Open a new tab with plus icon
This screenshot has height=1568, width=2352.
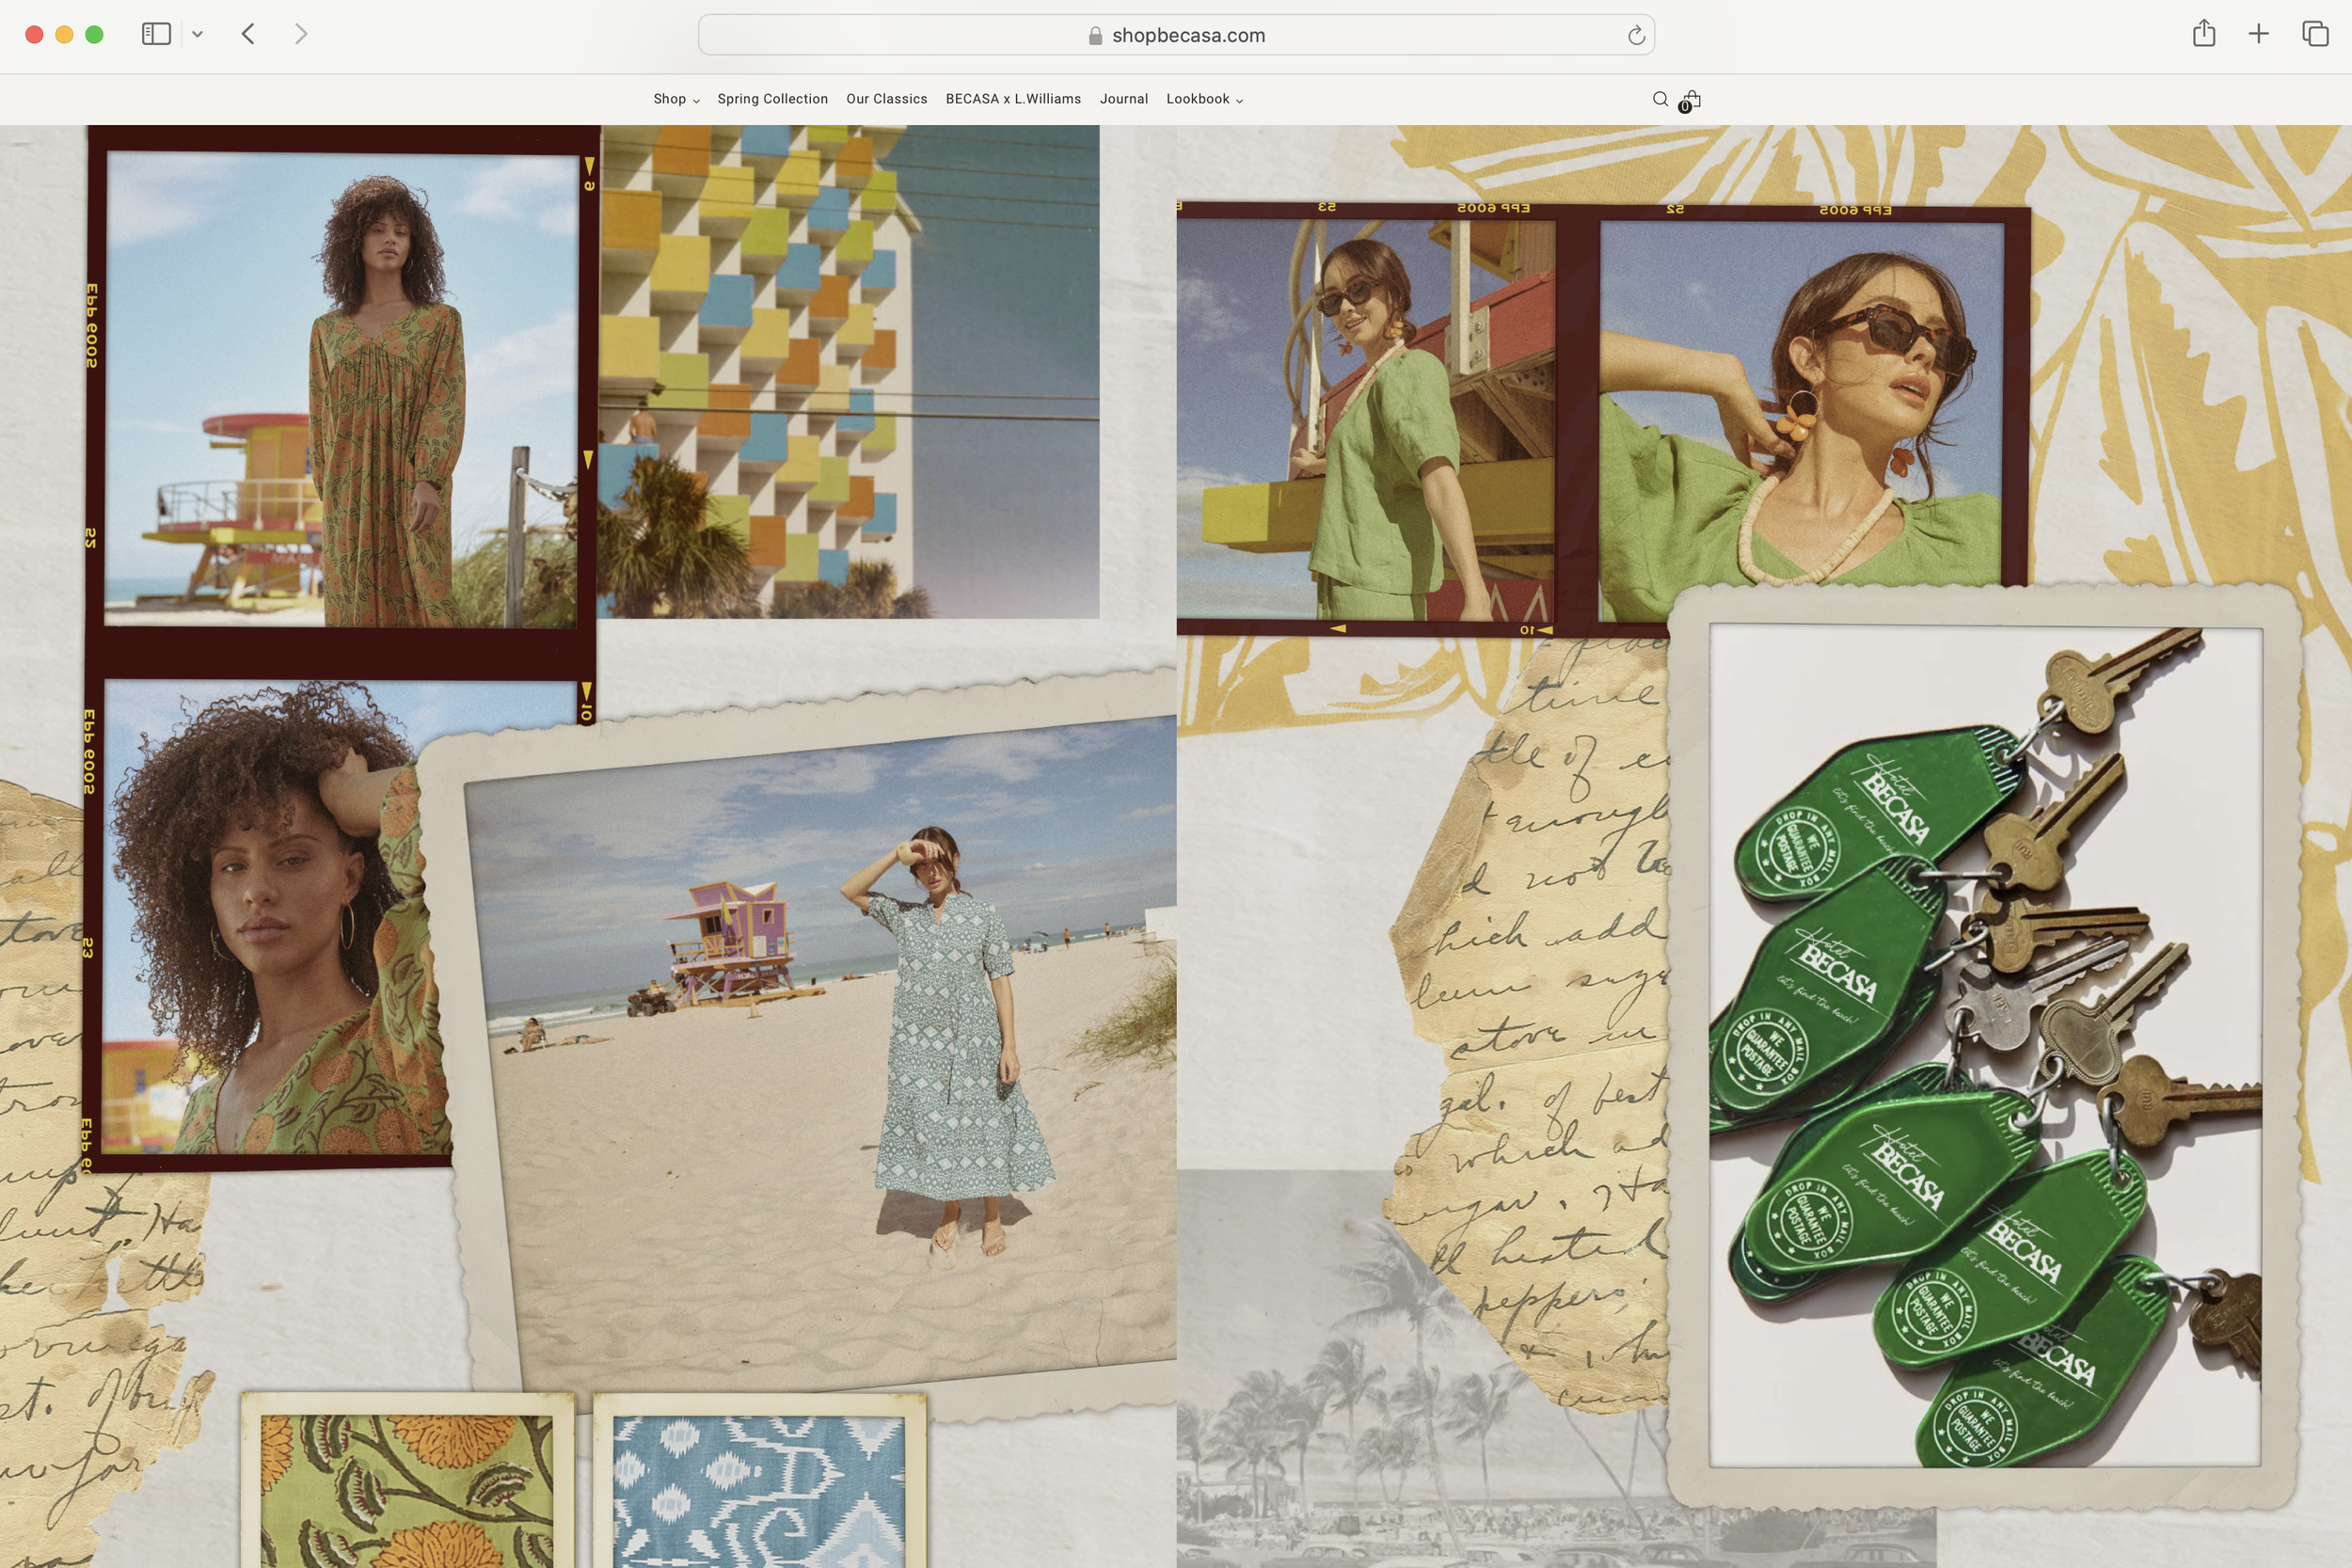[2258, 34]
